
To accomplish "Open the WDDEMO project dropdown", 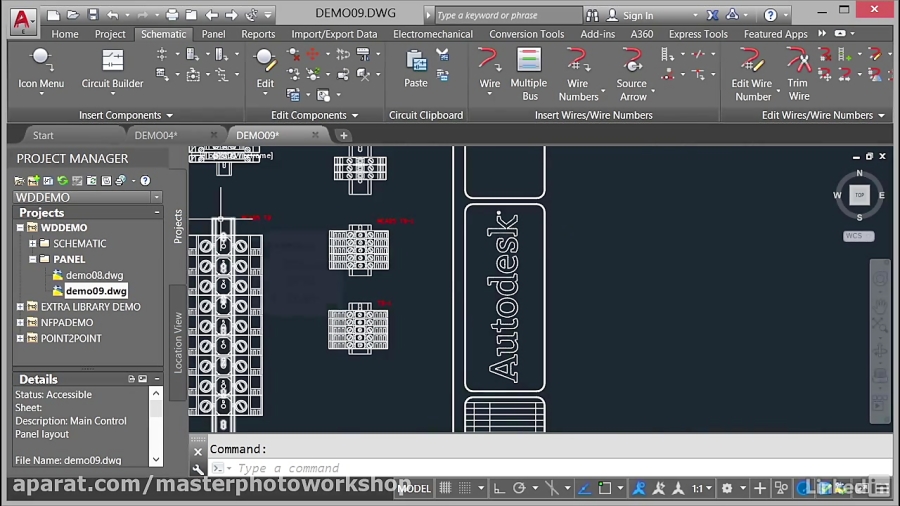I will [x=157, y=197].
